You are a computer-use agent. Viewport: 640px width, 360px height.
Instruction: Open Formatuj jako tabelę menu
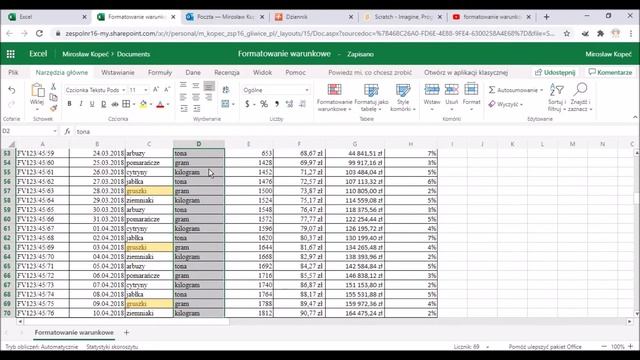point(371,97)
